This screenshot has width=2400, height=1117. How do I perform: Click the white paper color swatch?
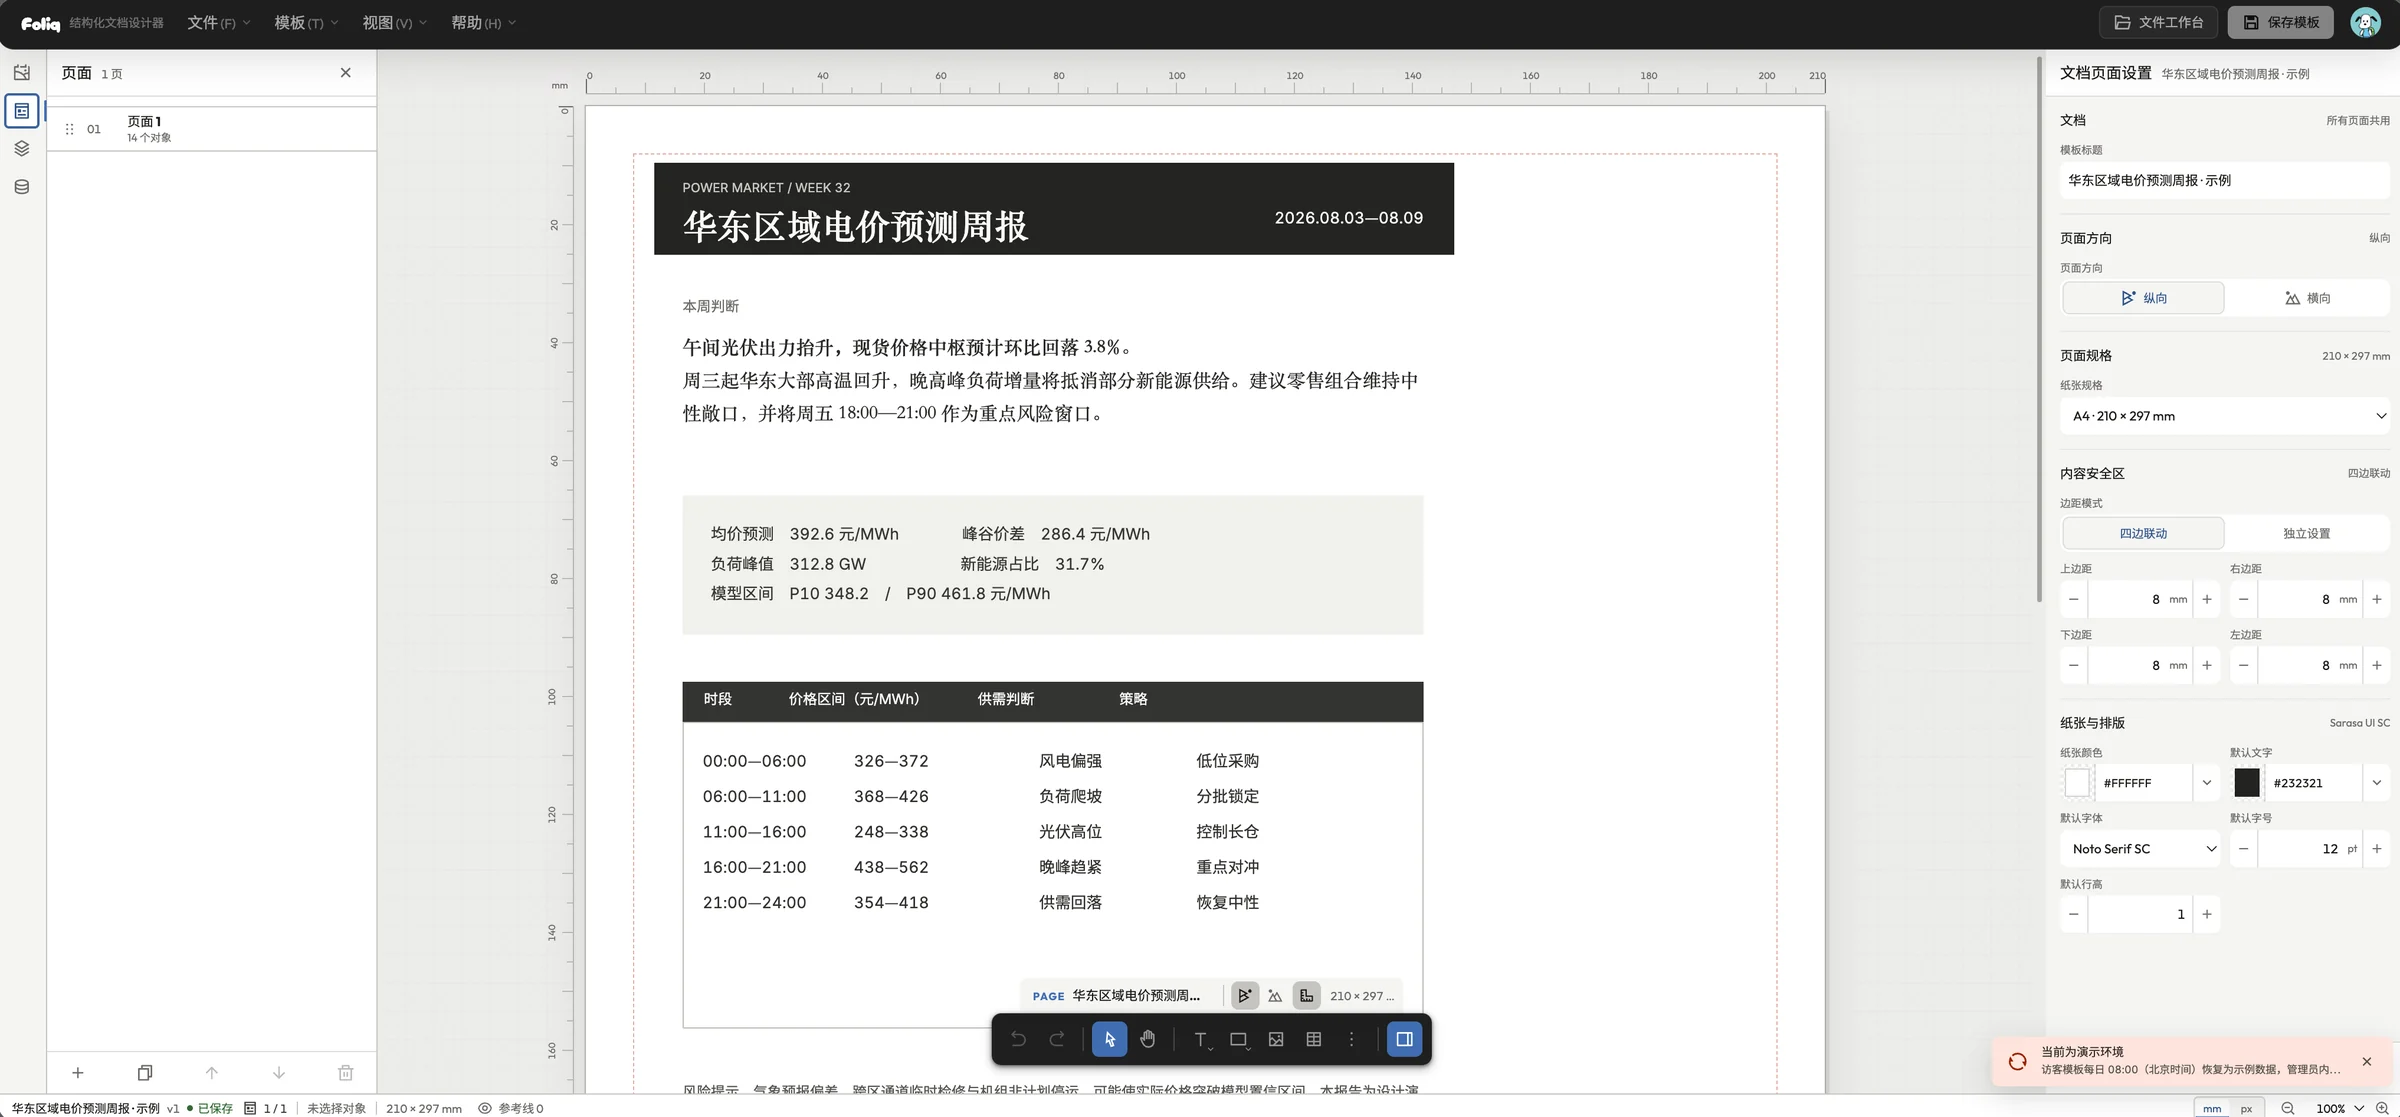coord(2077,783)
